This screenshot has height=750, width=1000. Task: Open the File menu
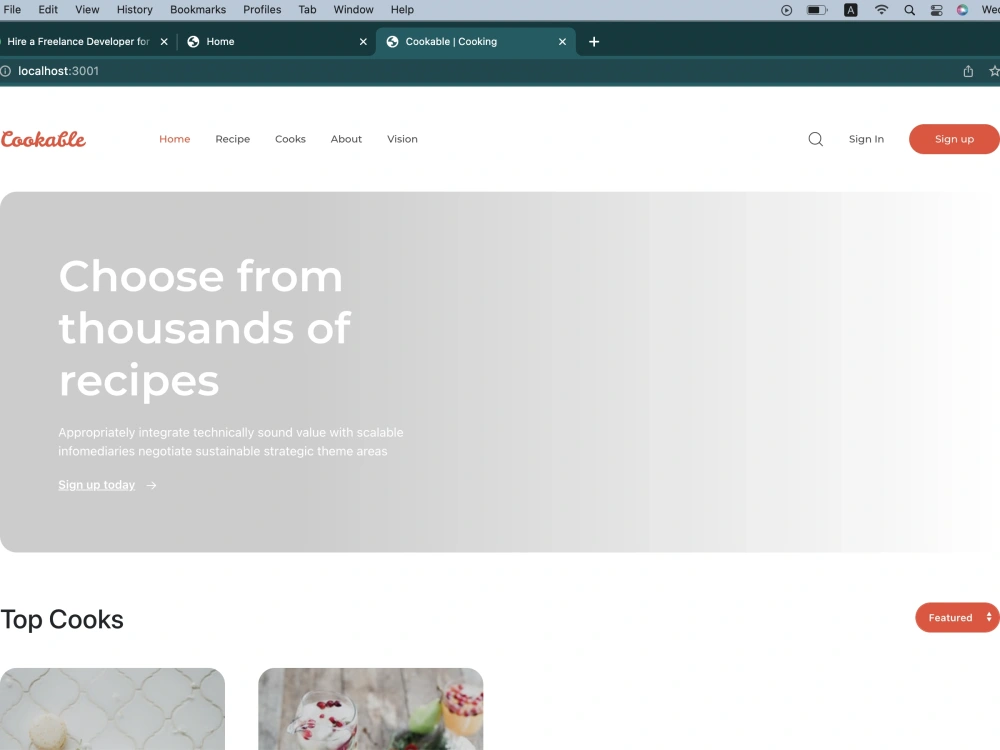[12, 10]
